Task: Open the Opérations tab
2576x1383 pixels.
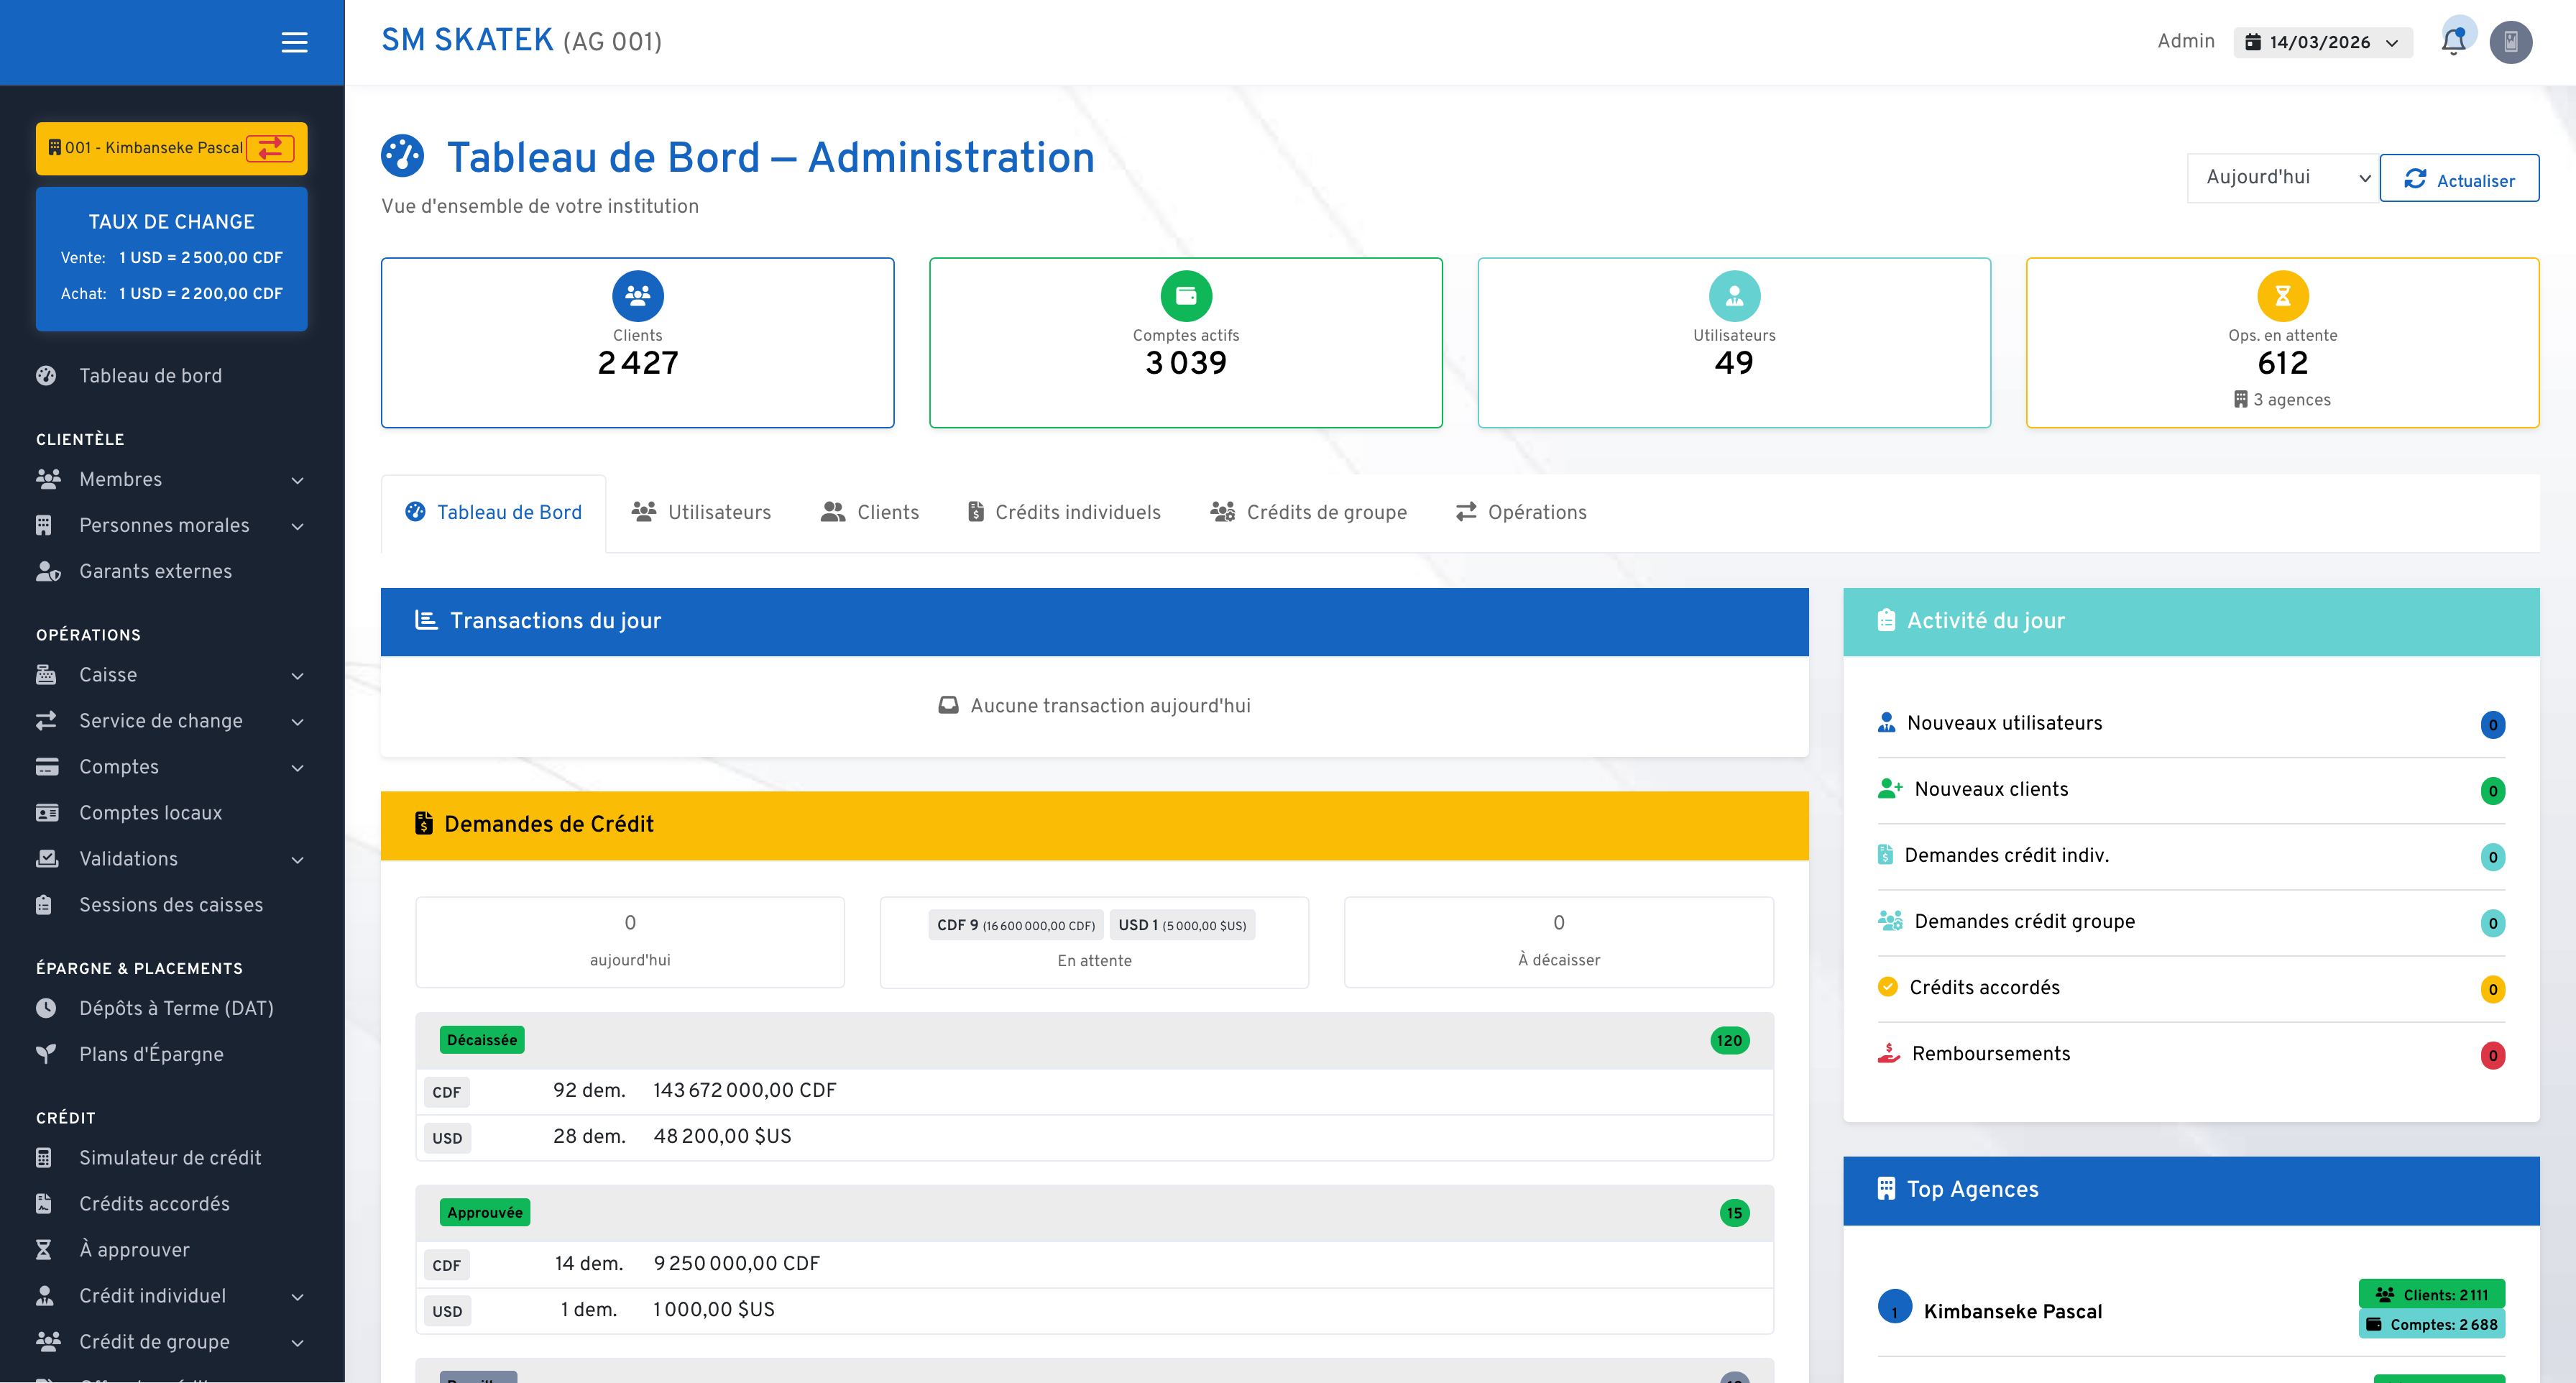Action: coord(1521,512)
